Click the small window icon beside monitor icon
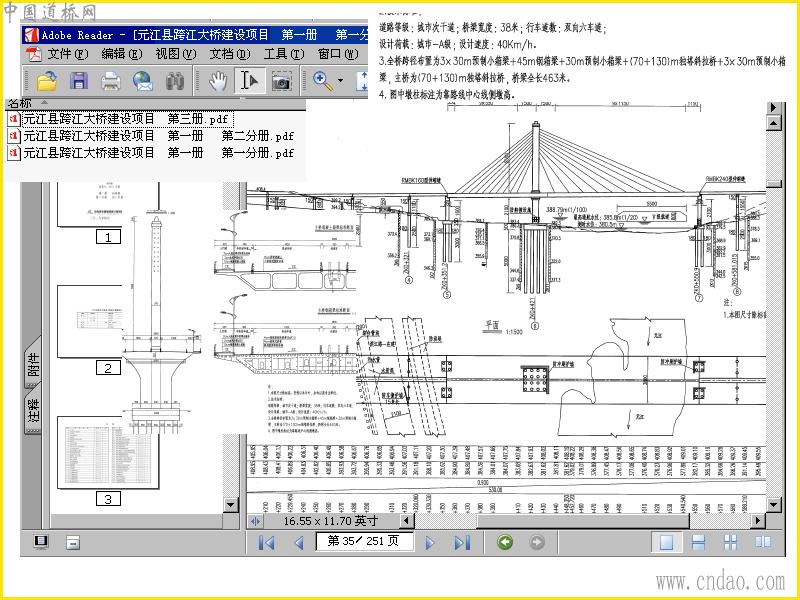The height and width of the screenshot is (600, 800). pyautogui.click(x=73, y=542)
